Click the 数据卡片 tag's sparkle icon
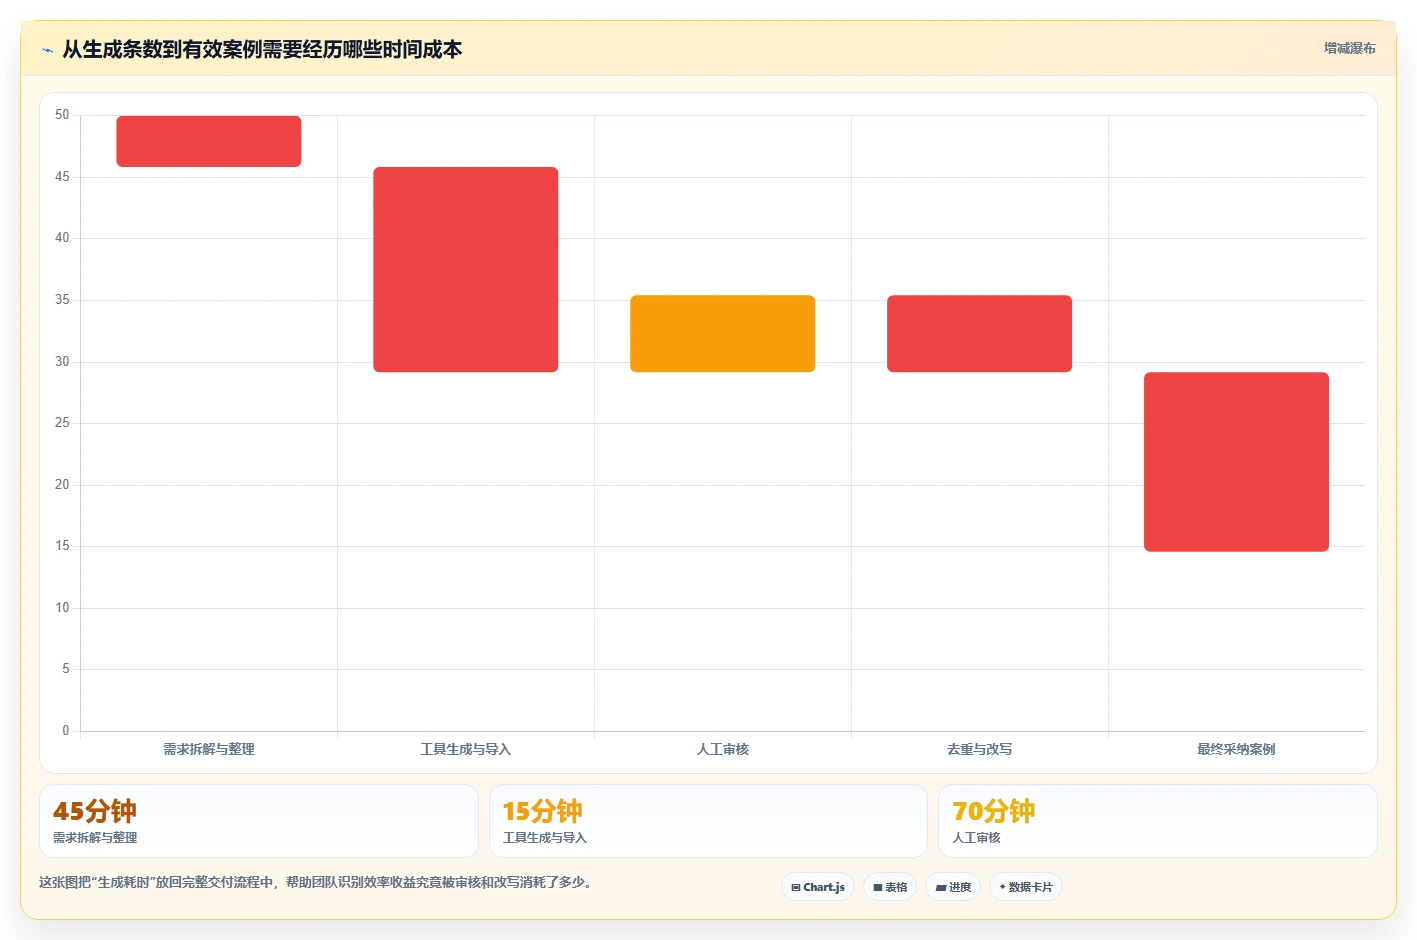The image size is (1417, 940). [1003, 887]
